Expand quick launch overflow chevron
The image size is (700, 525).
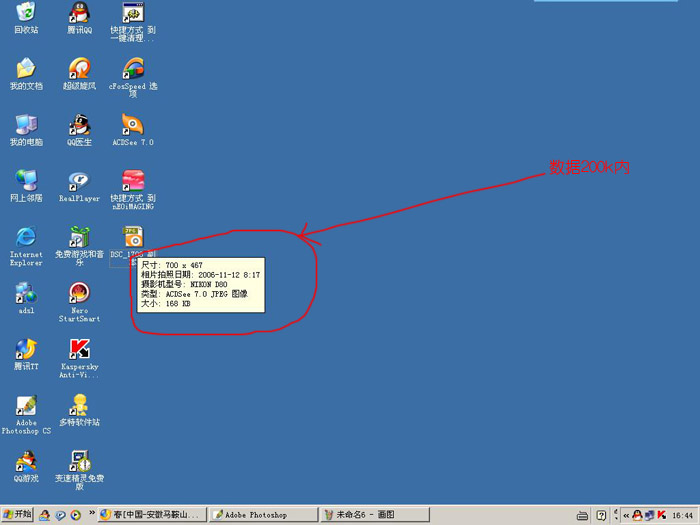point(92,512)
